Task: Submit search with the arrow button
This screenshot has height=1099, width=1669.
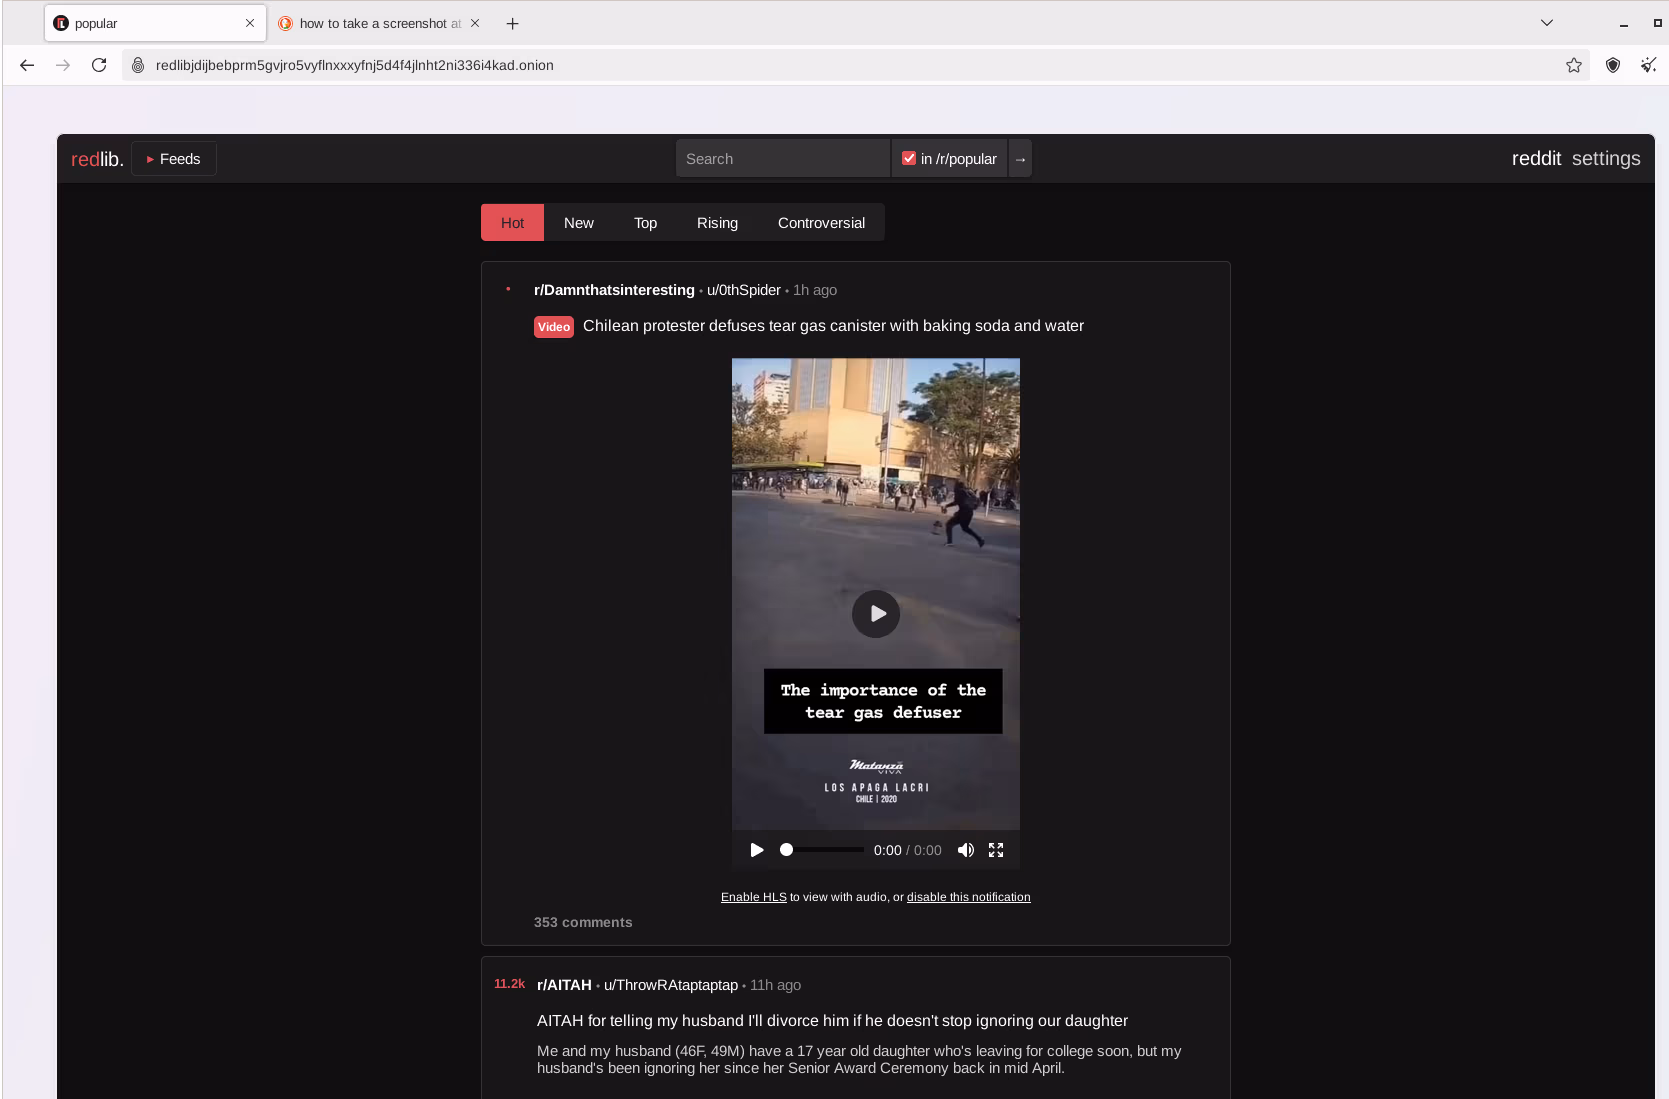Action: click(x=1020, y=159)
